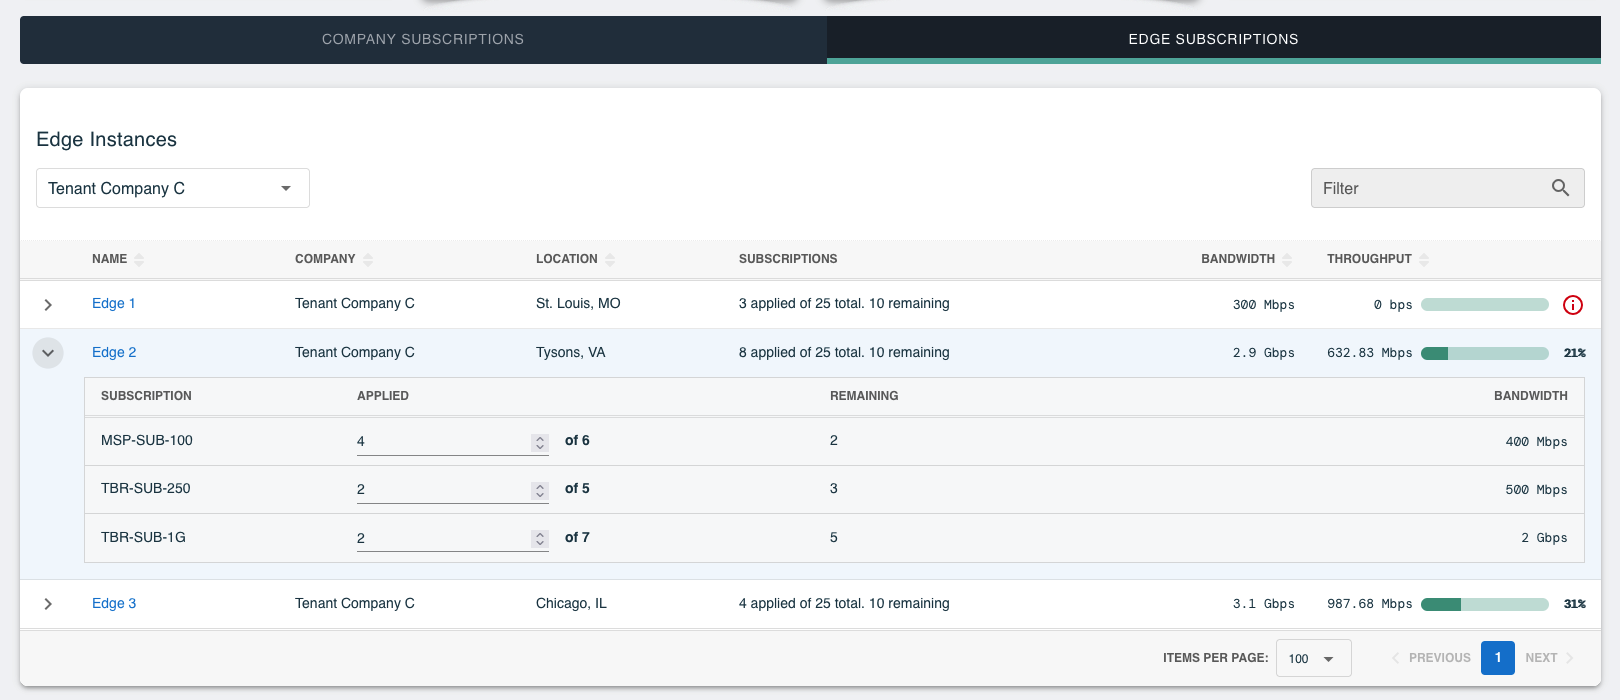1620x700 pixels.
Task: Expand the Edge 1 row
Action: (48, 304)
